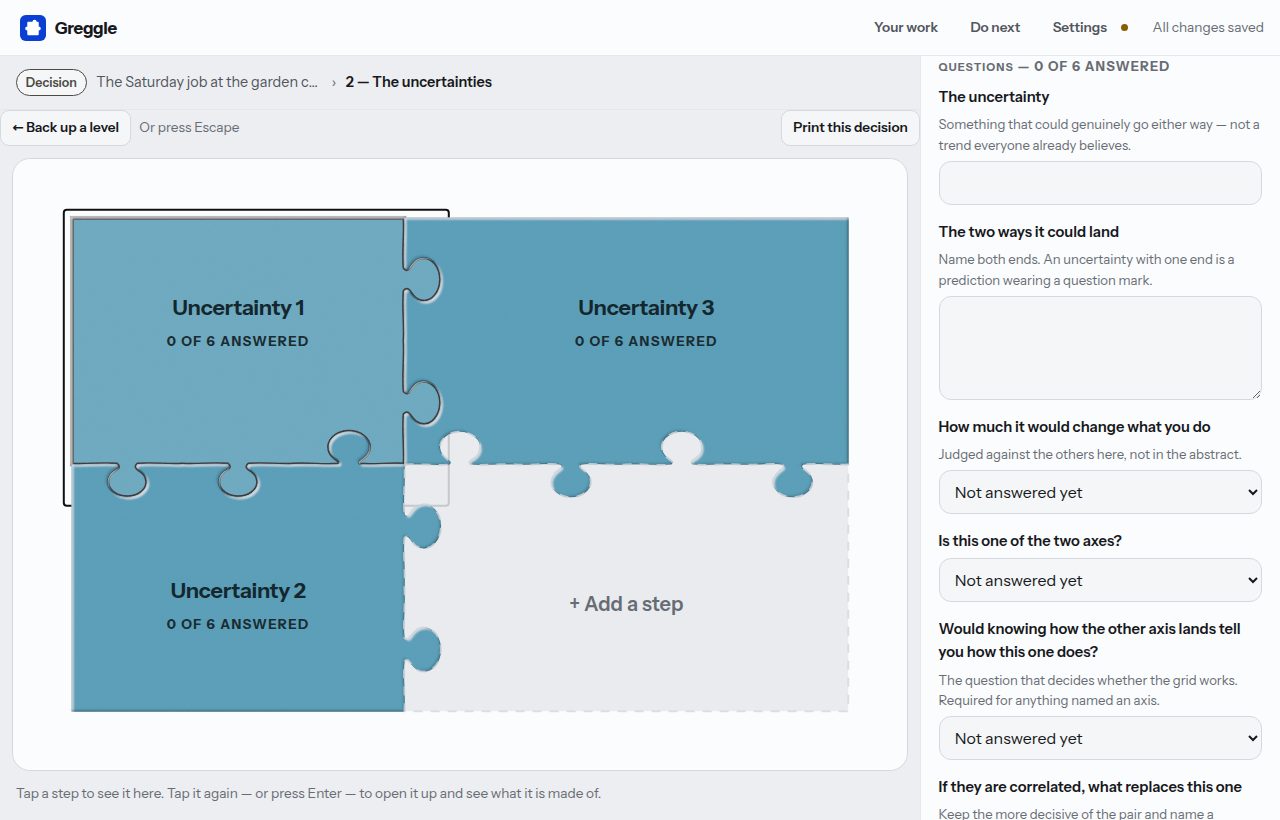Image resolution: width=1280 pixels, height=820 pixels.
Task: Click the current breadcrumb '2 — The uncertainties'
Action: pos(419,82)
